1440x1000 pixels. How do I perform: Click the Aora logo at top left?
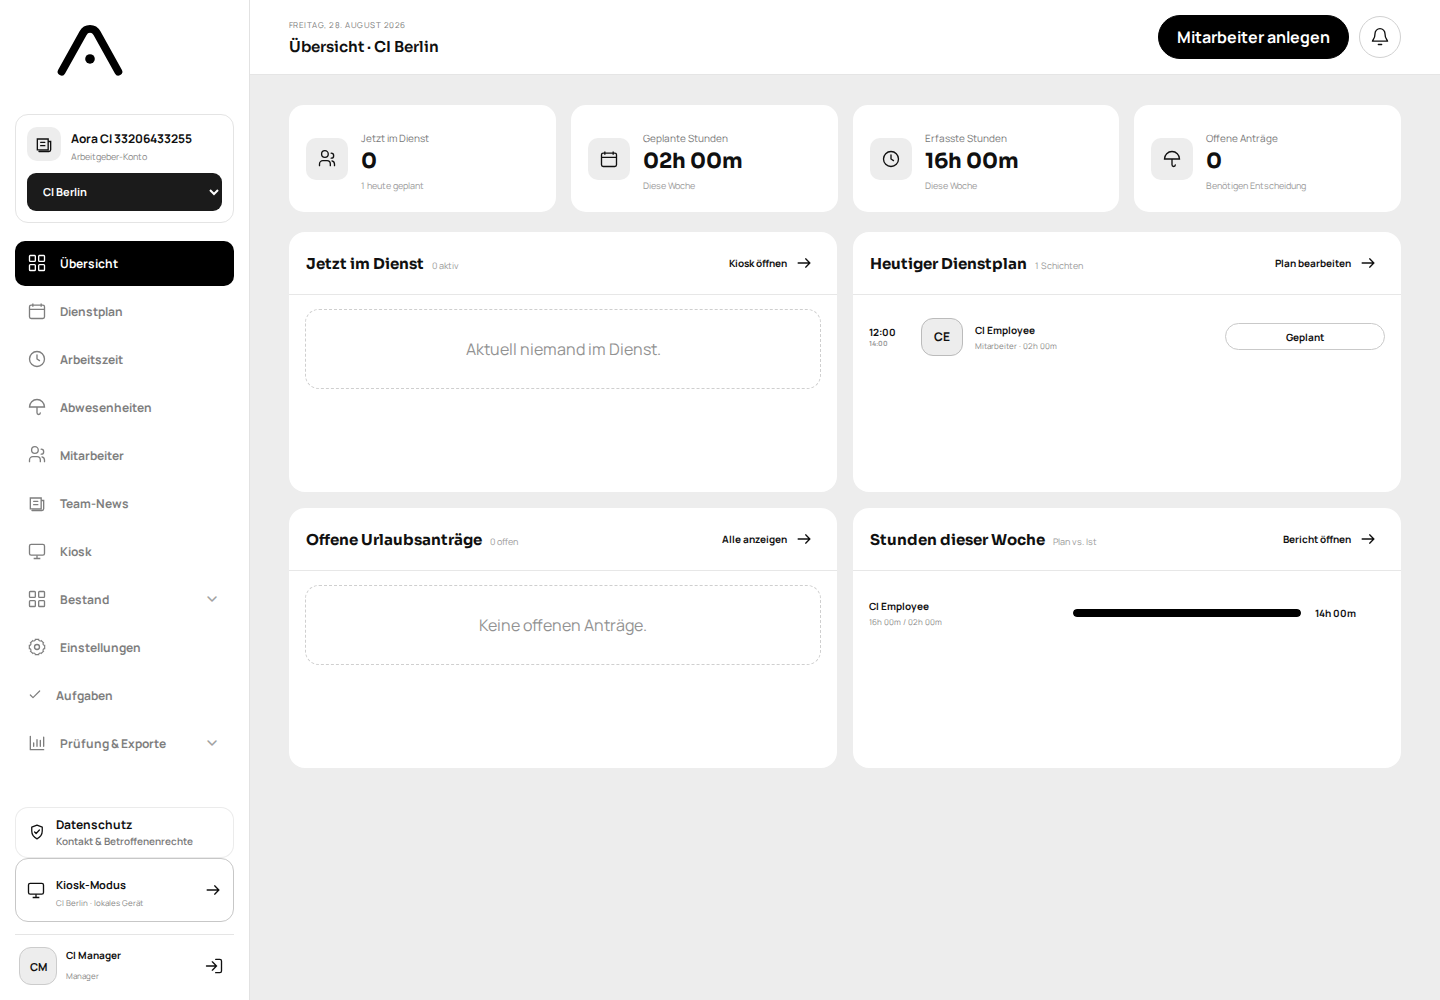tap(90, 51)
